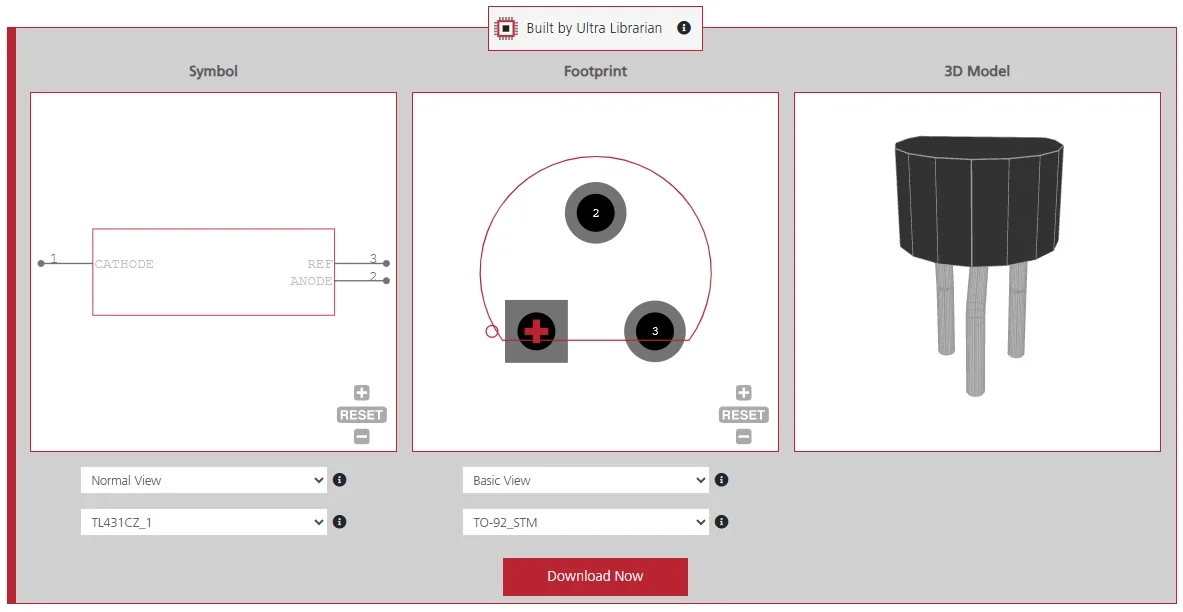The width and height of the screenshot is (1183, 612).
Task: Click the Symbol heading
Action: point(213,71)
